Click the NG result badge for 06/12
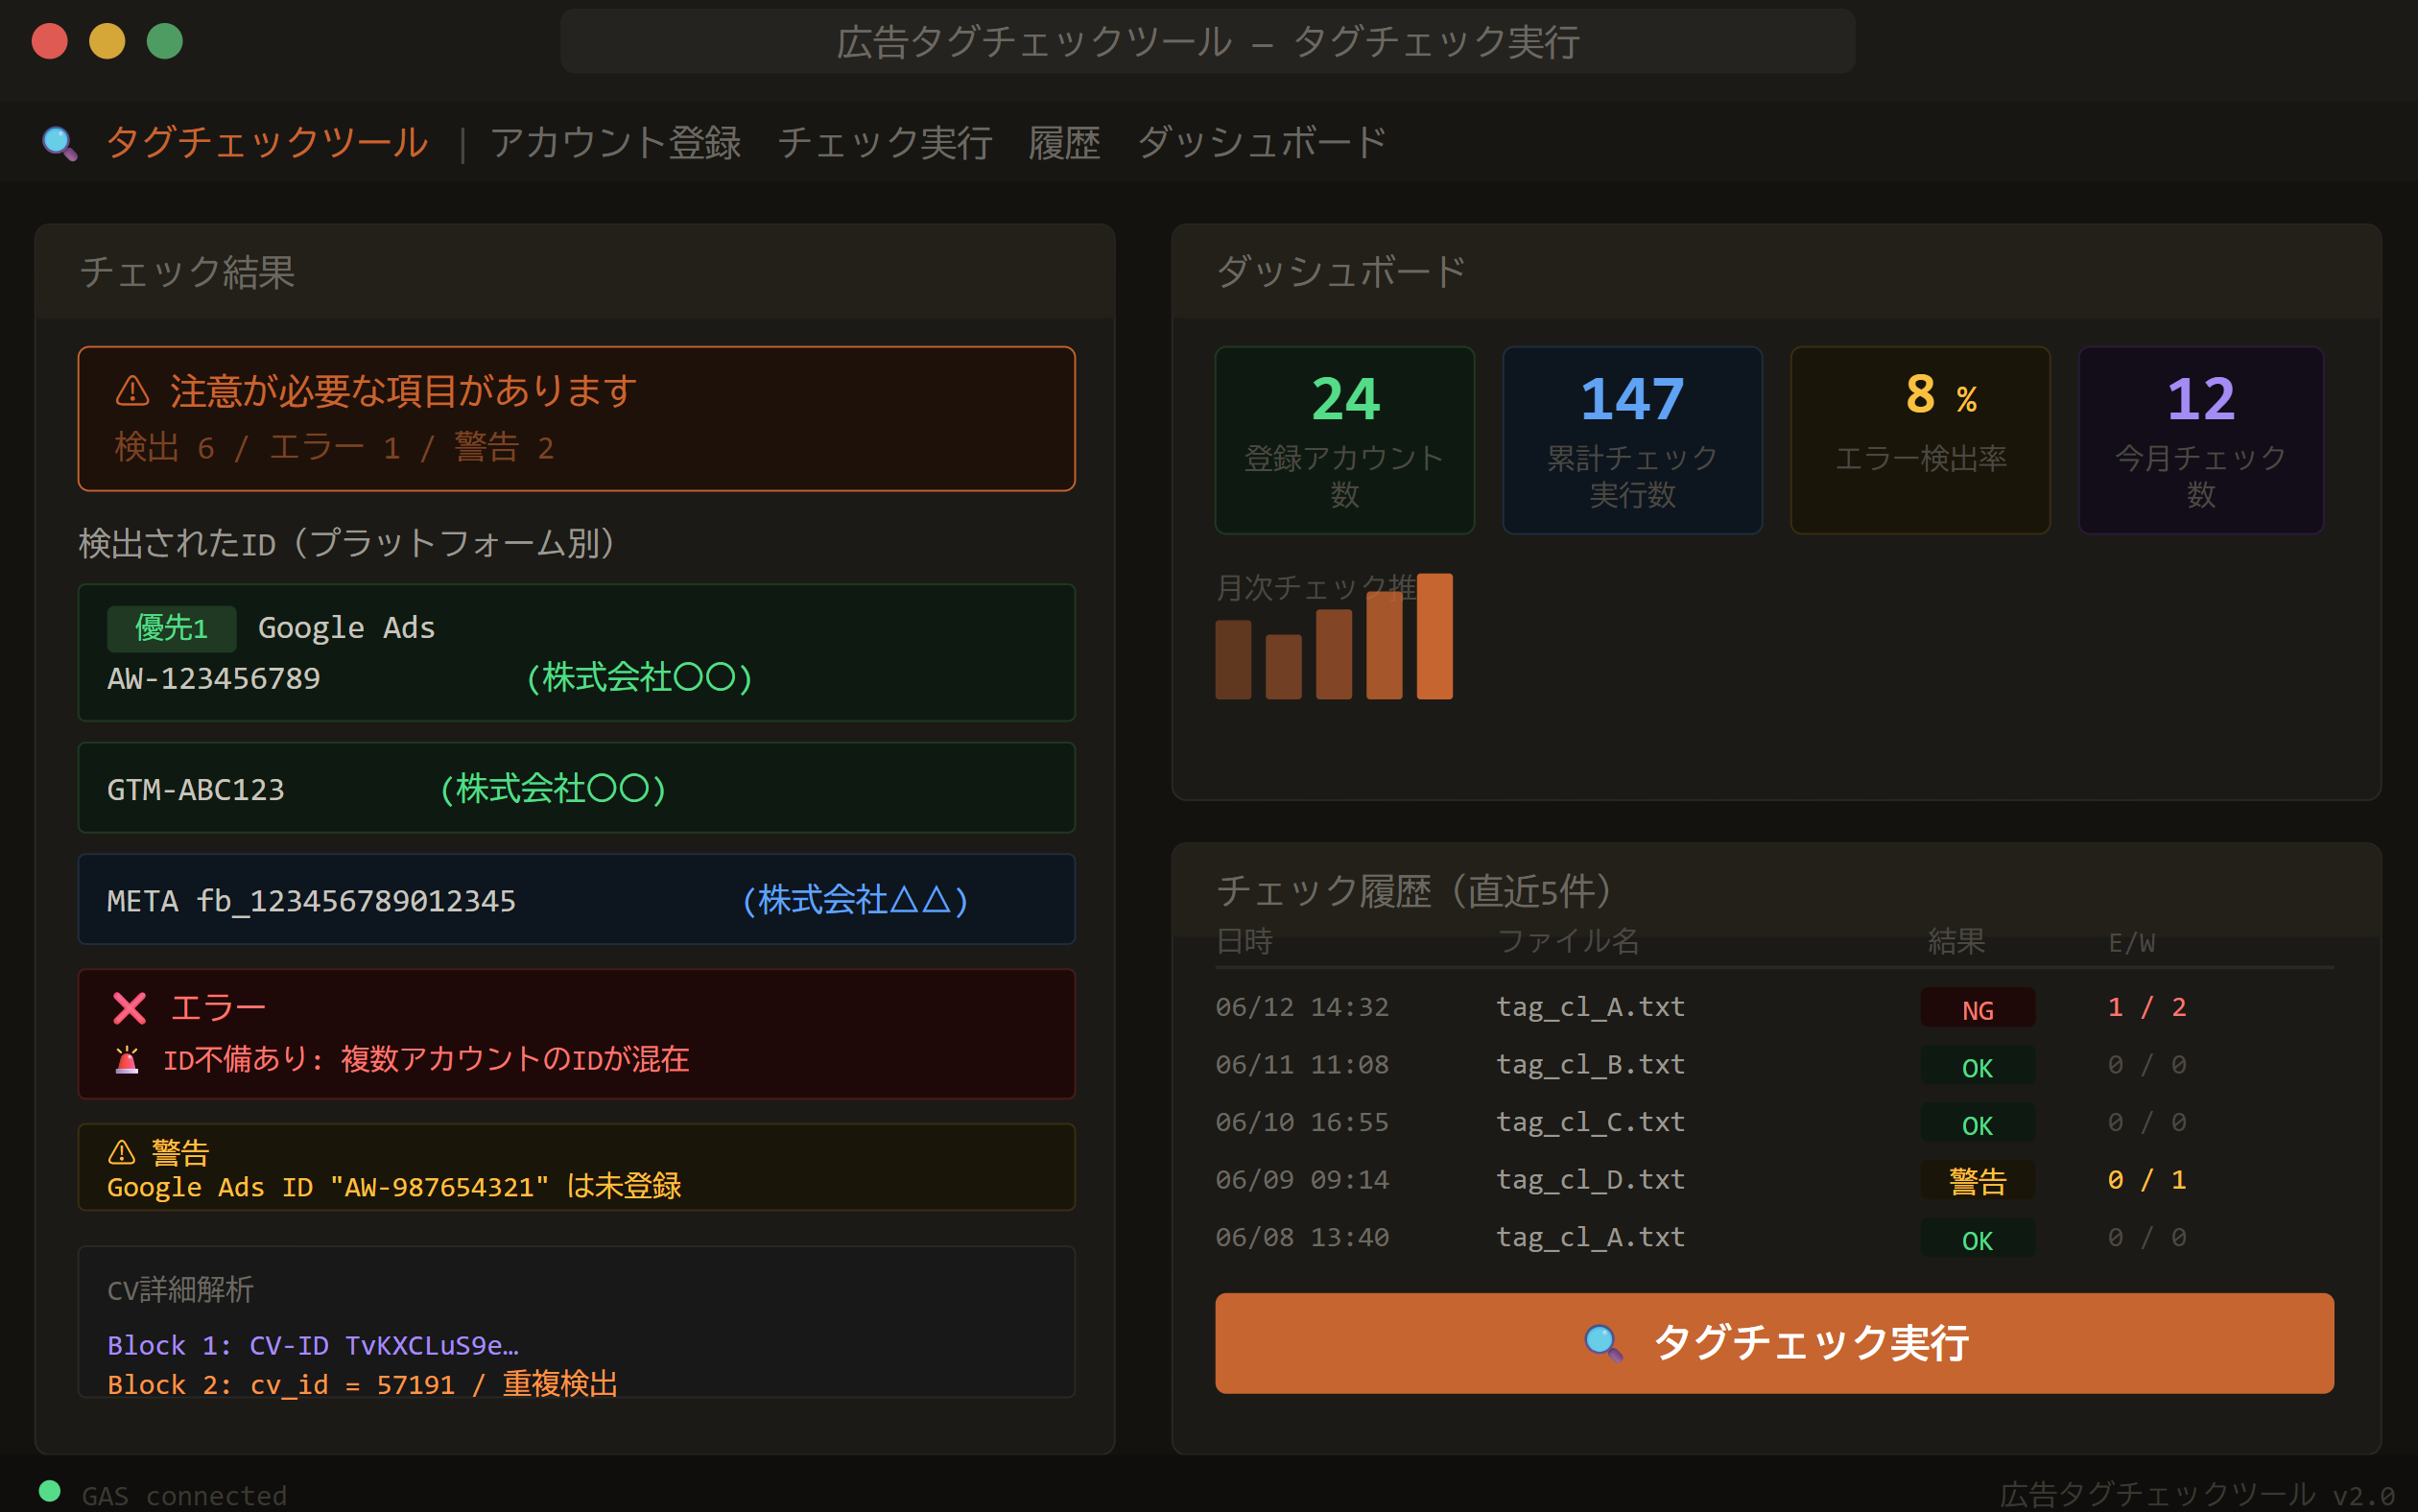 point(1977,1008)
